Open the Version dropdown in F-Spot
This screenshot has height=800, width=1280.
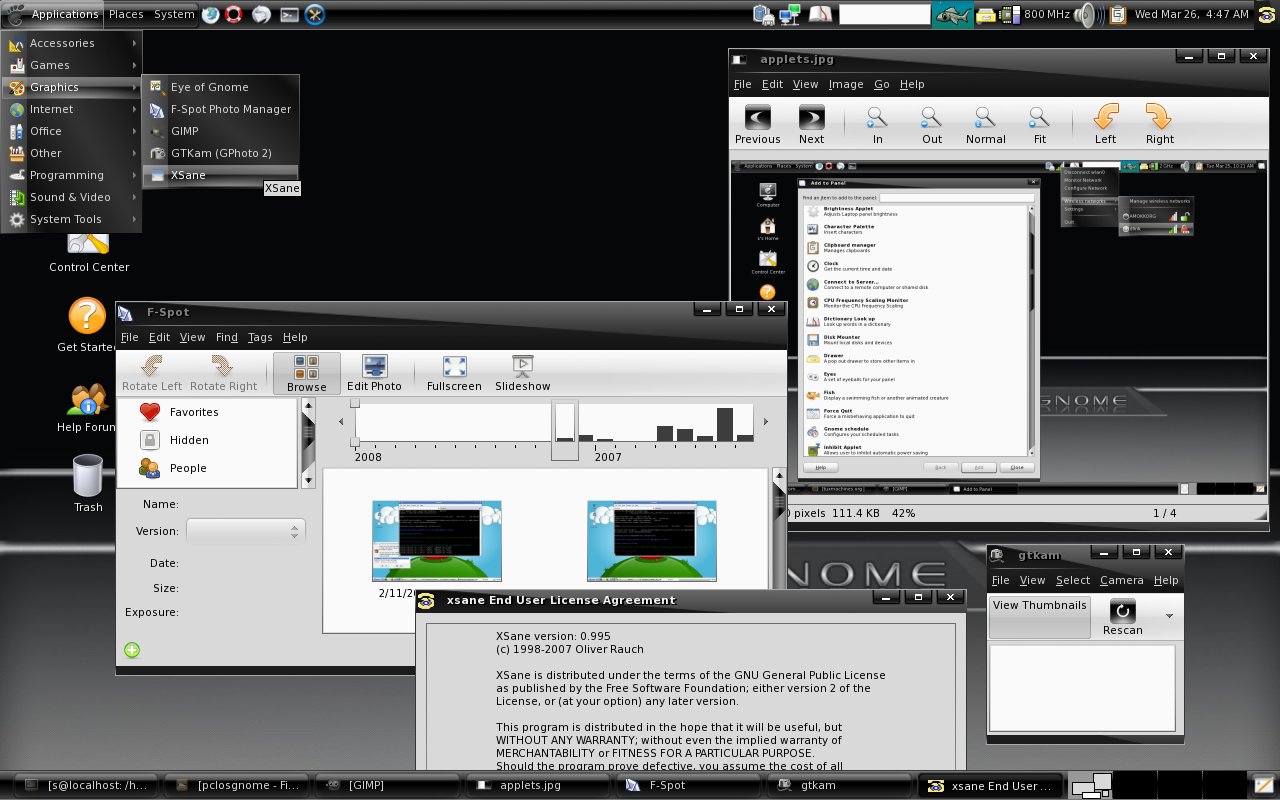pos(246,531)
